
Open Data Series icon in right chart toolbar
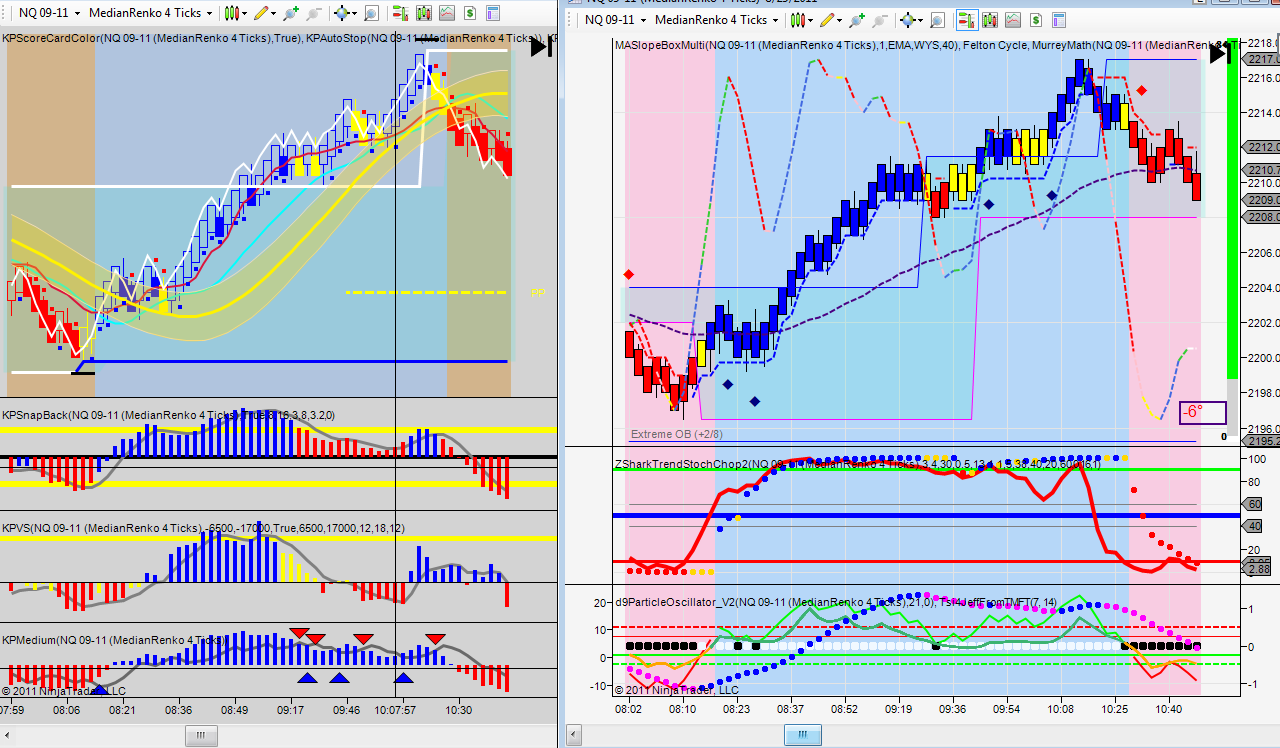[990, 20]
